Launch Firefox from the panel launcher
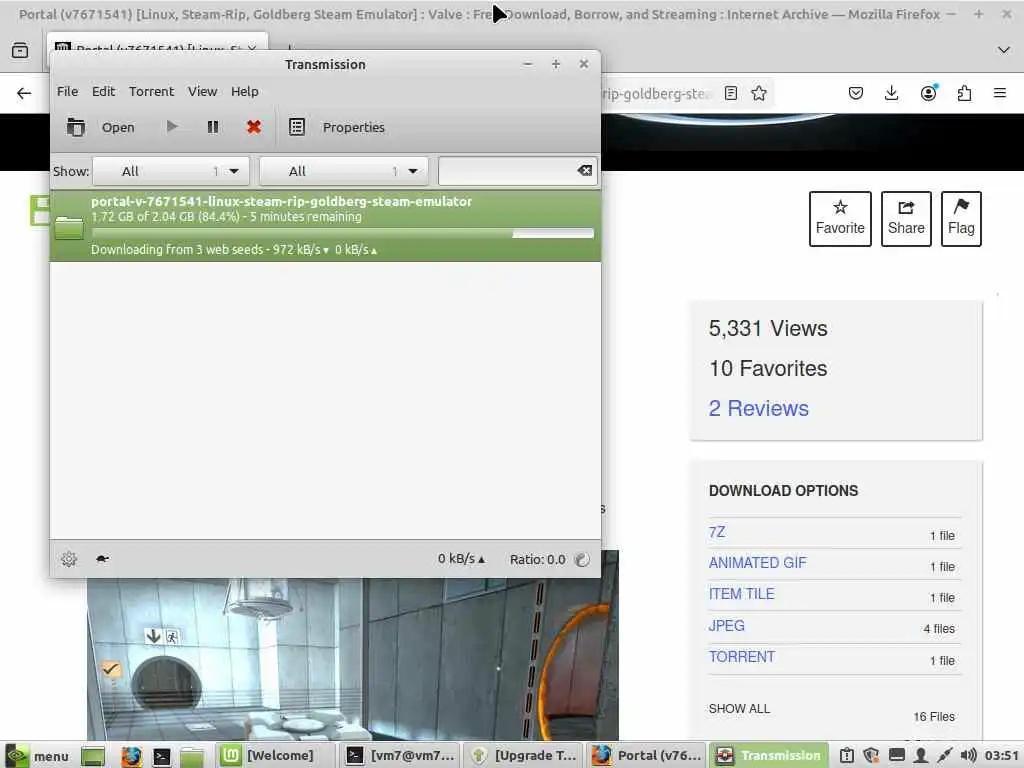The image size is (1024, 768). click(131, 756)
